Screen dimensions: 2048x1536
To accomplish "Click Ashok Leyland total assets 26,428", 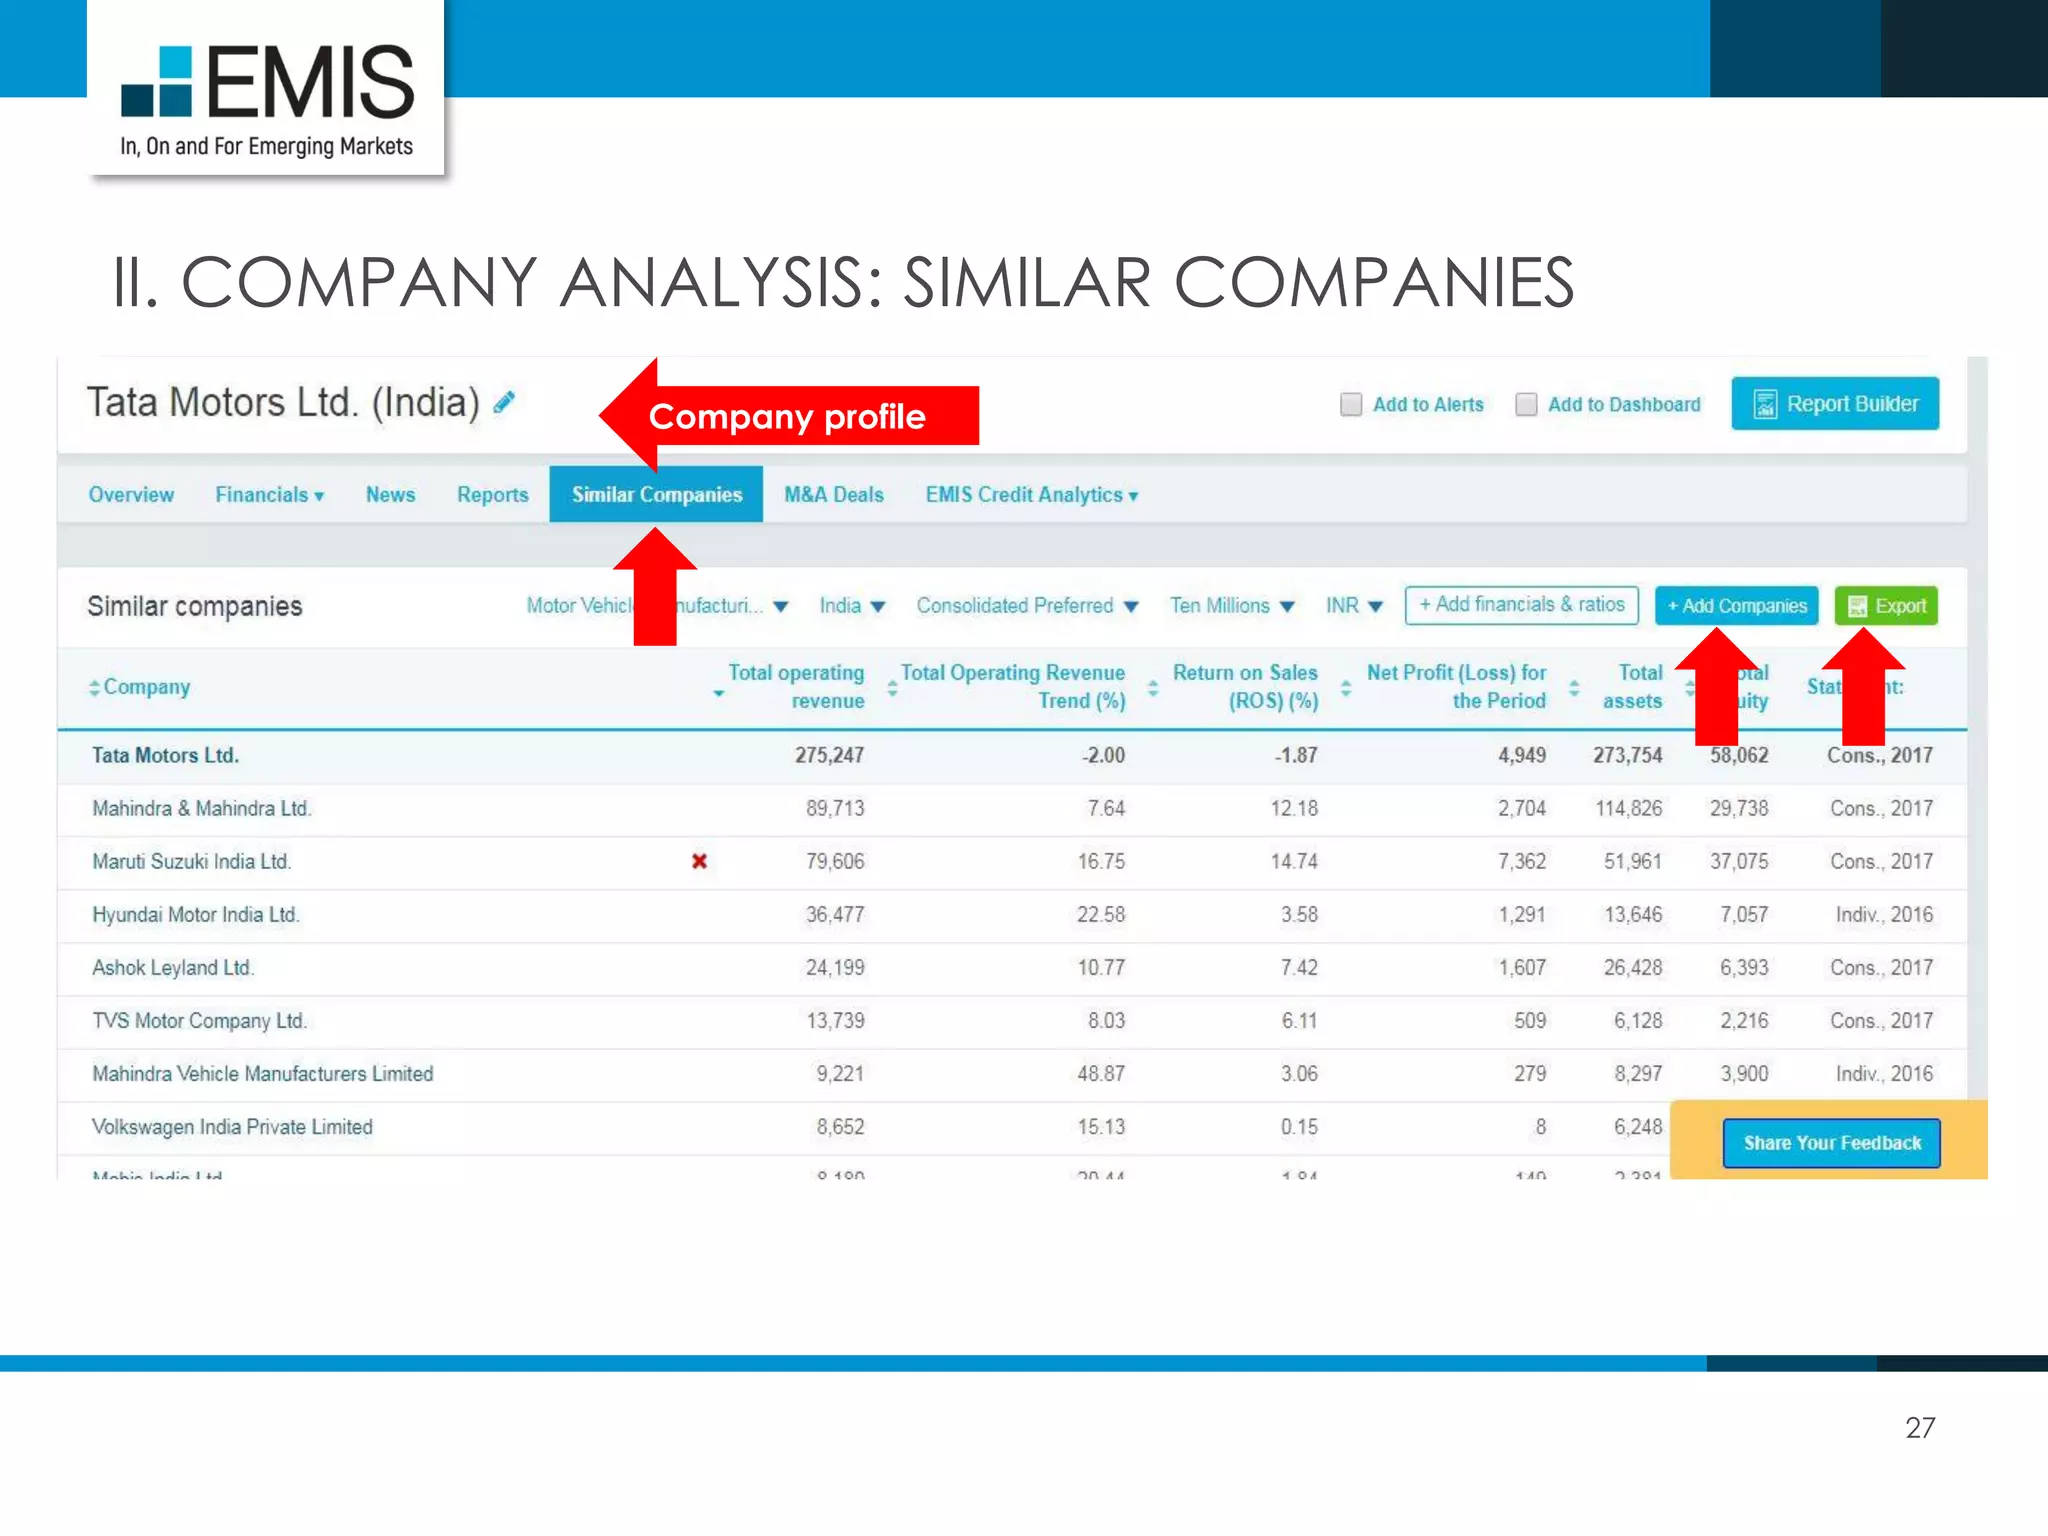I will pos(1633,967).
